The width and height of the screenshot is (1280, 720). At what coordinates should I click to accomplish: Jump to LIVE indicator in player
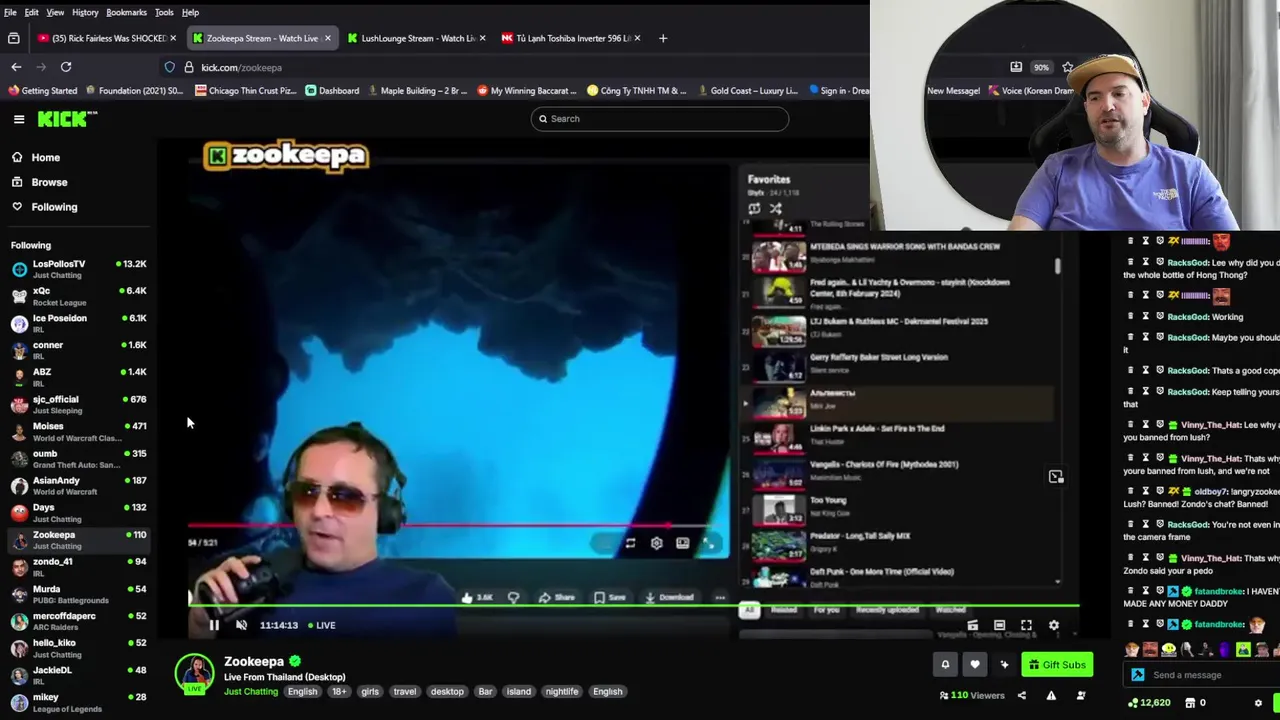[321, 625]
